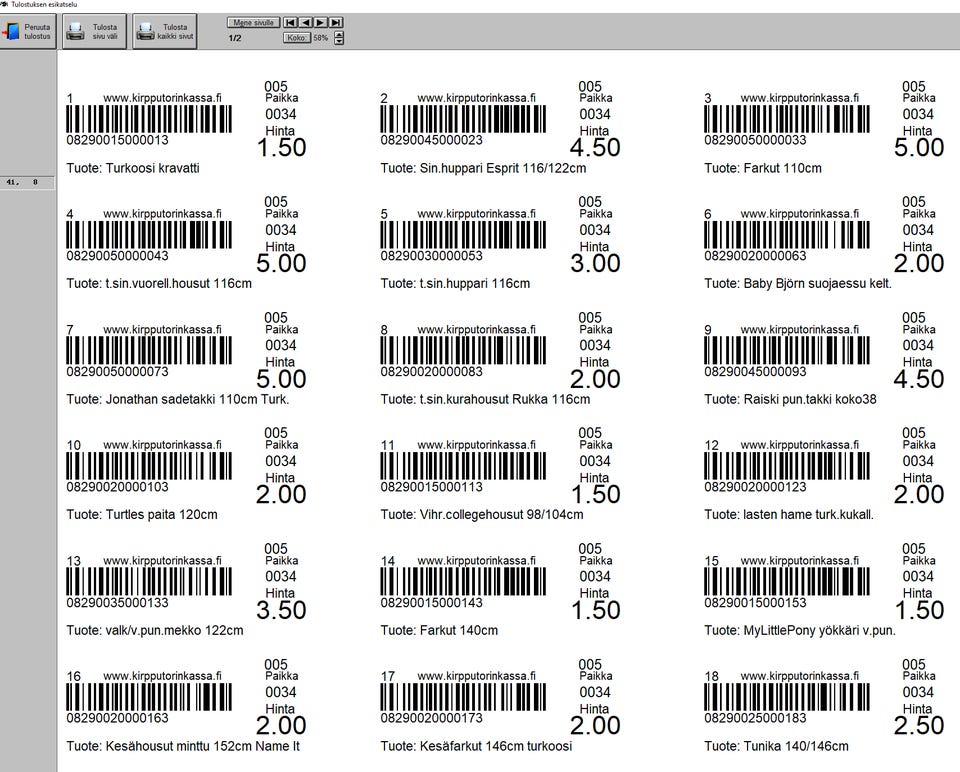Jump to the first page of the preview
Screen dimensions: 960x772
click(x=290, y=23)
